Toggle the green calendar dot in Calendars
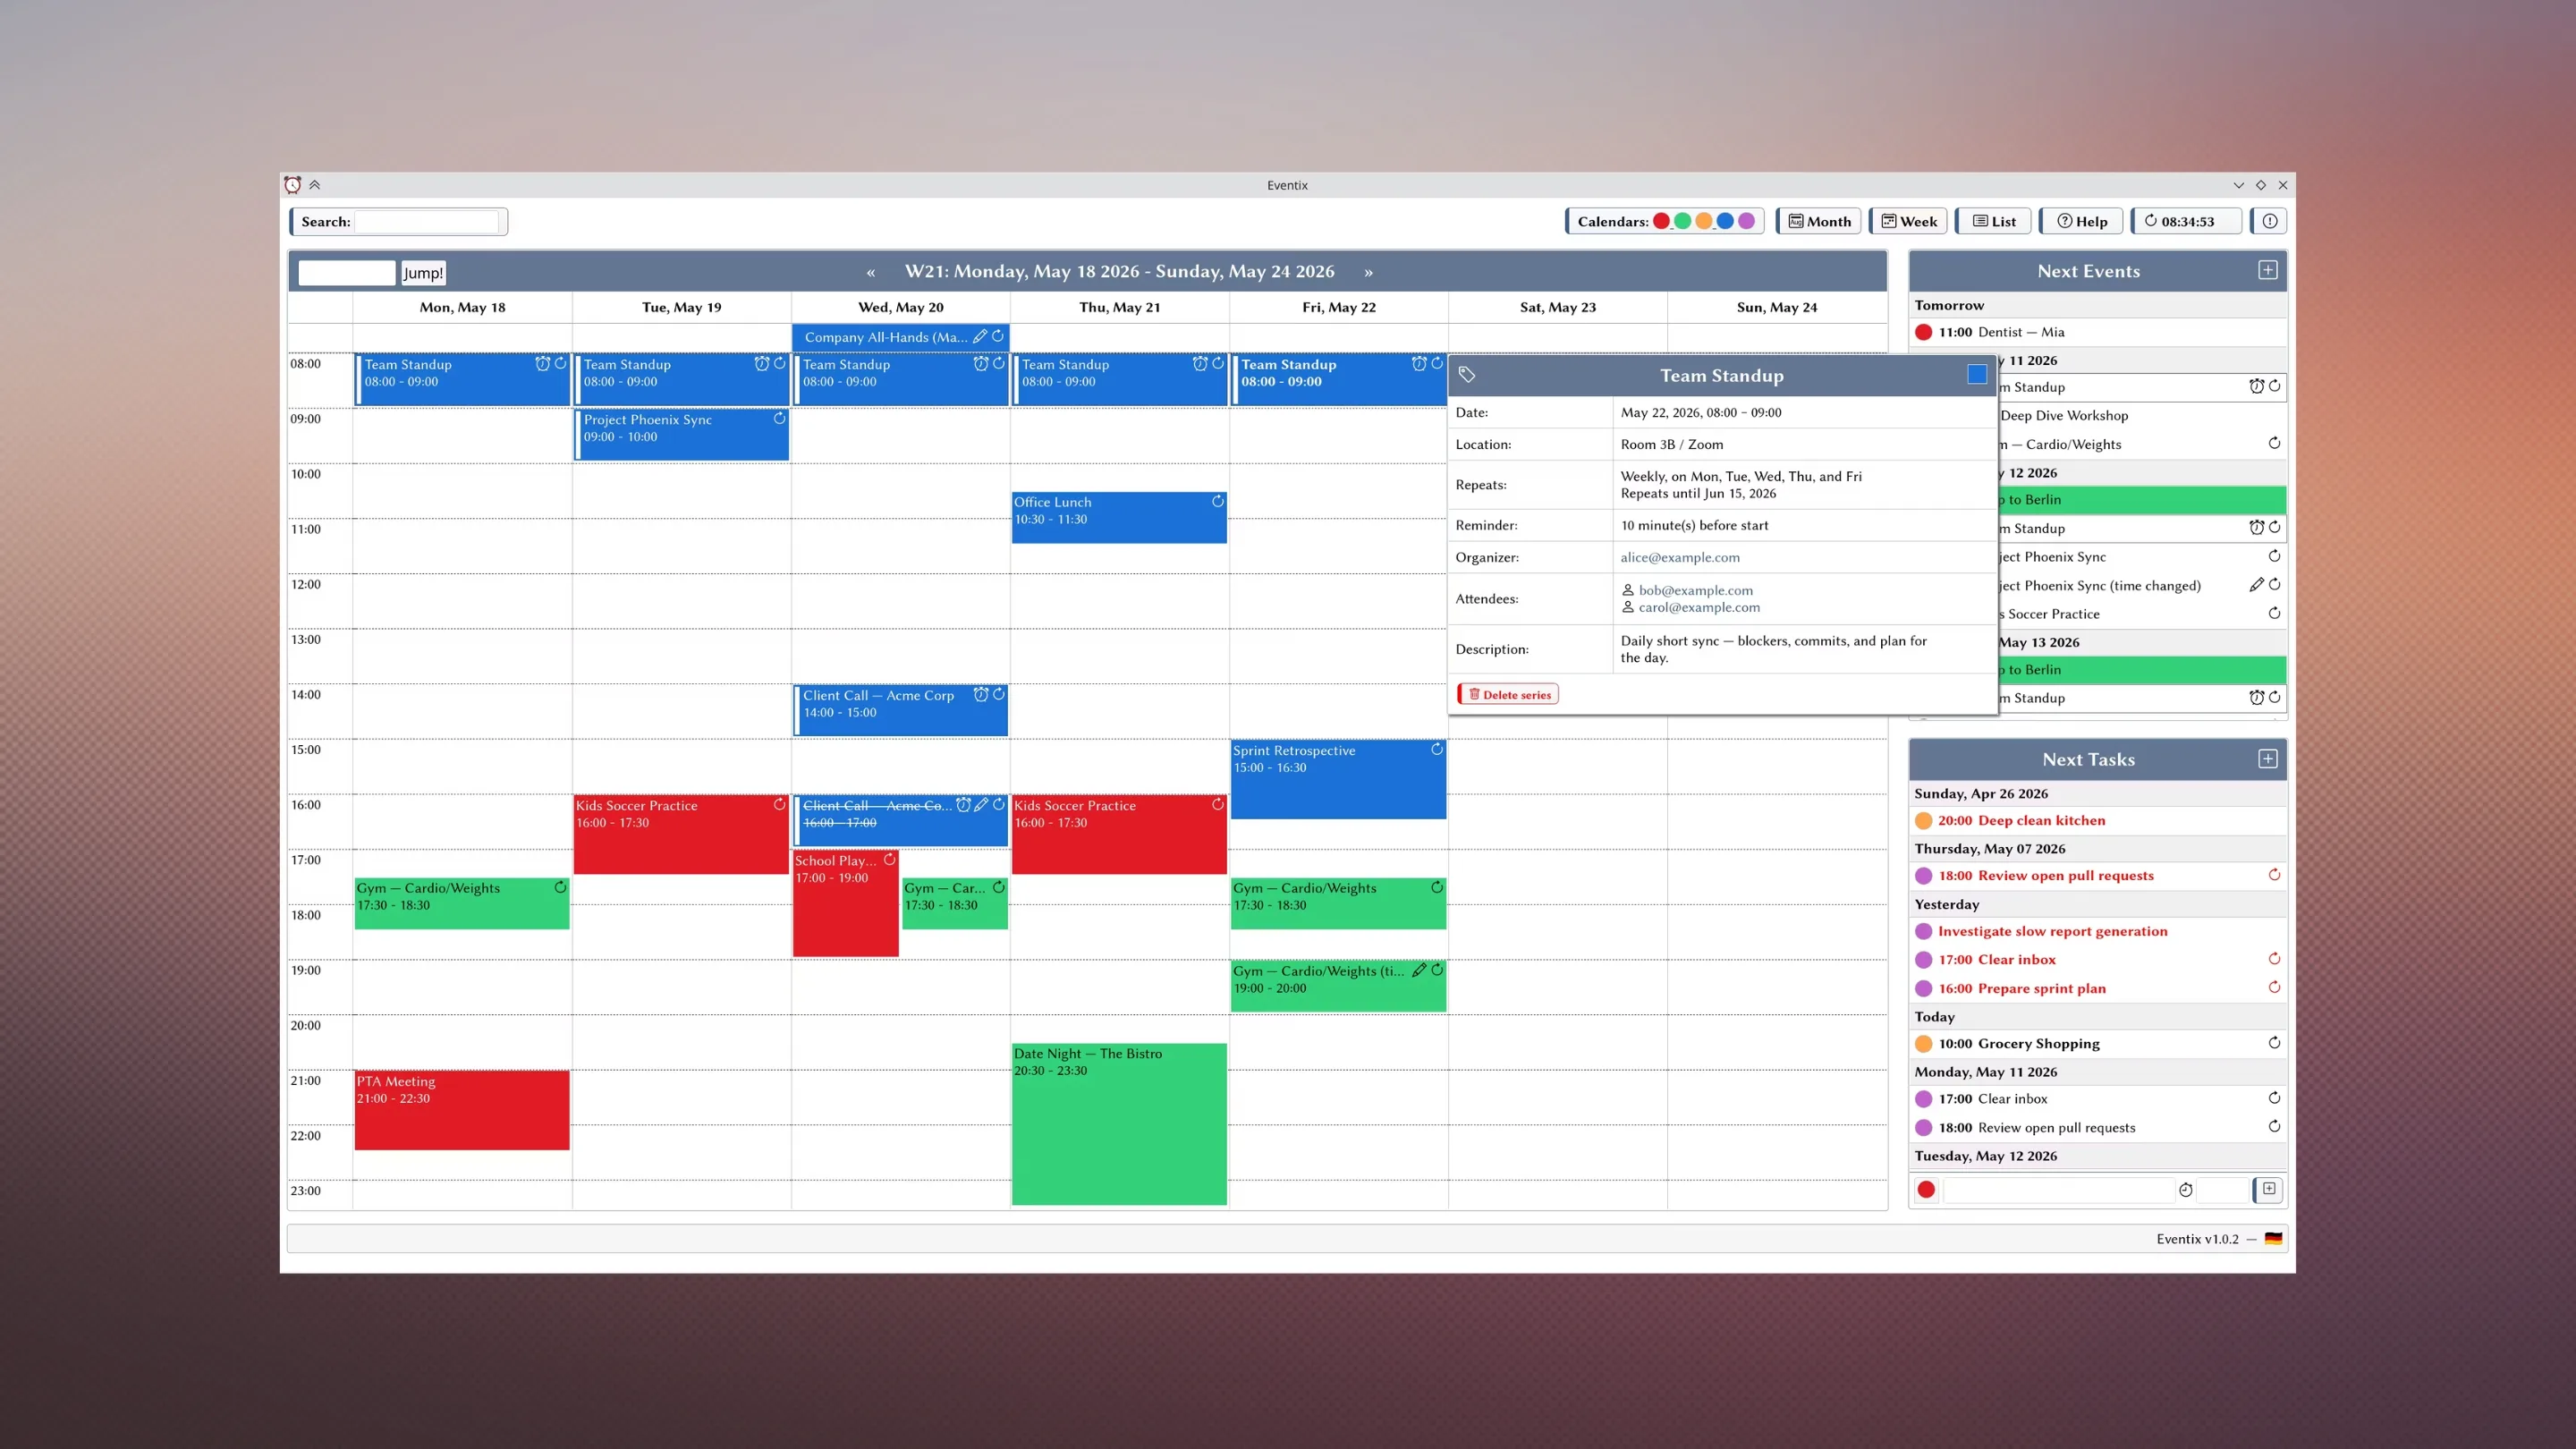This screenshot has height=1449, width=2576. tap(1682, 221)
